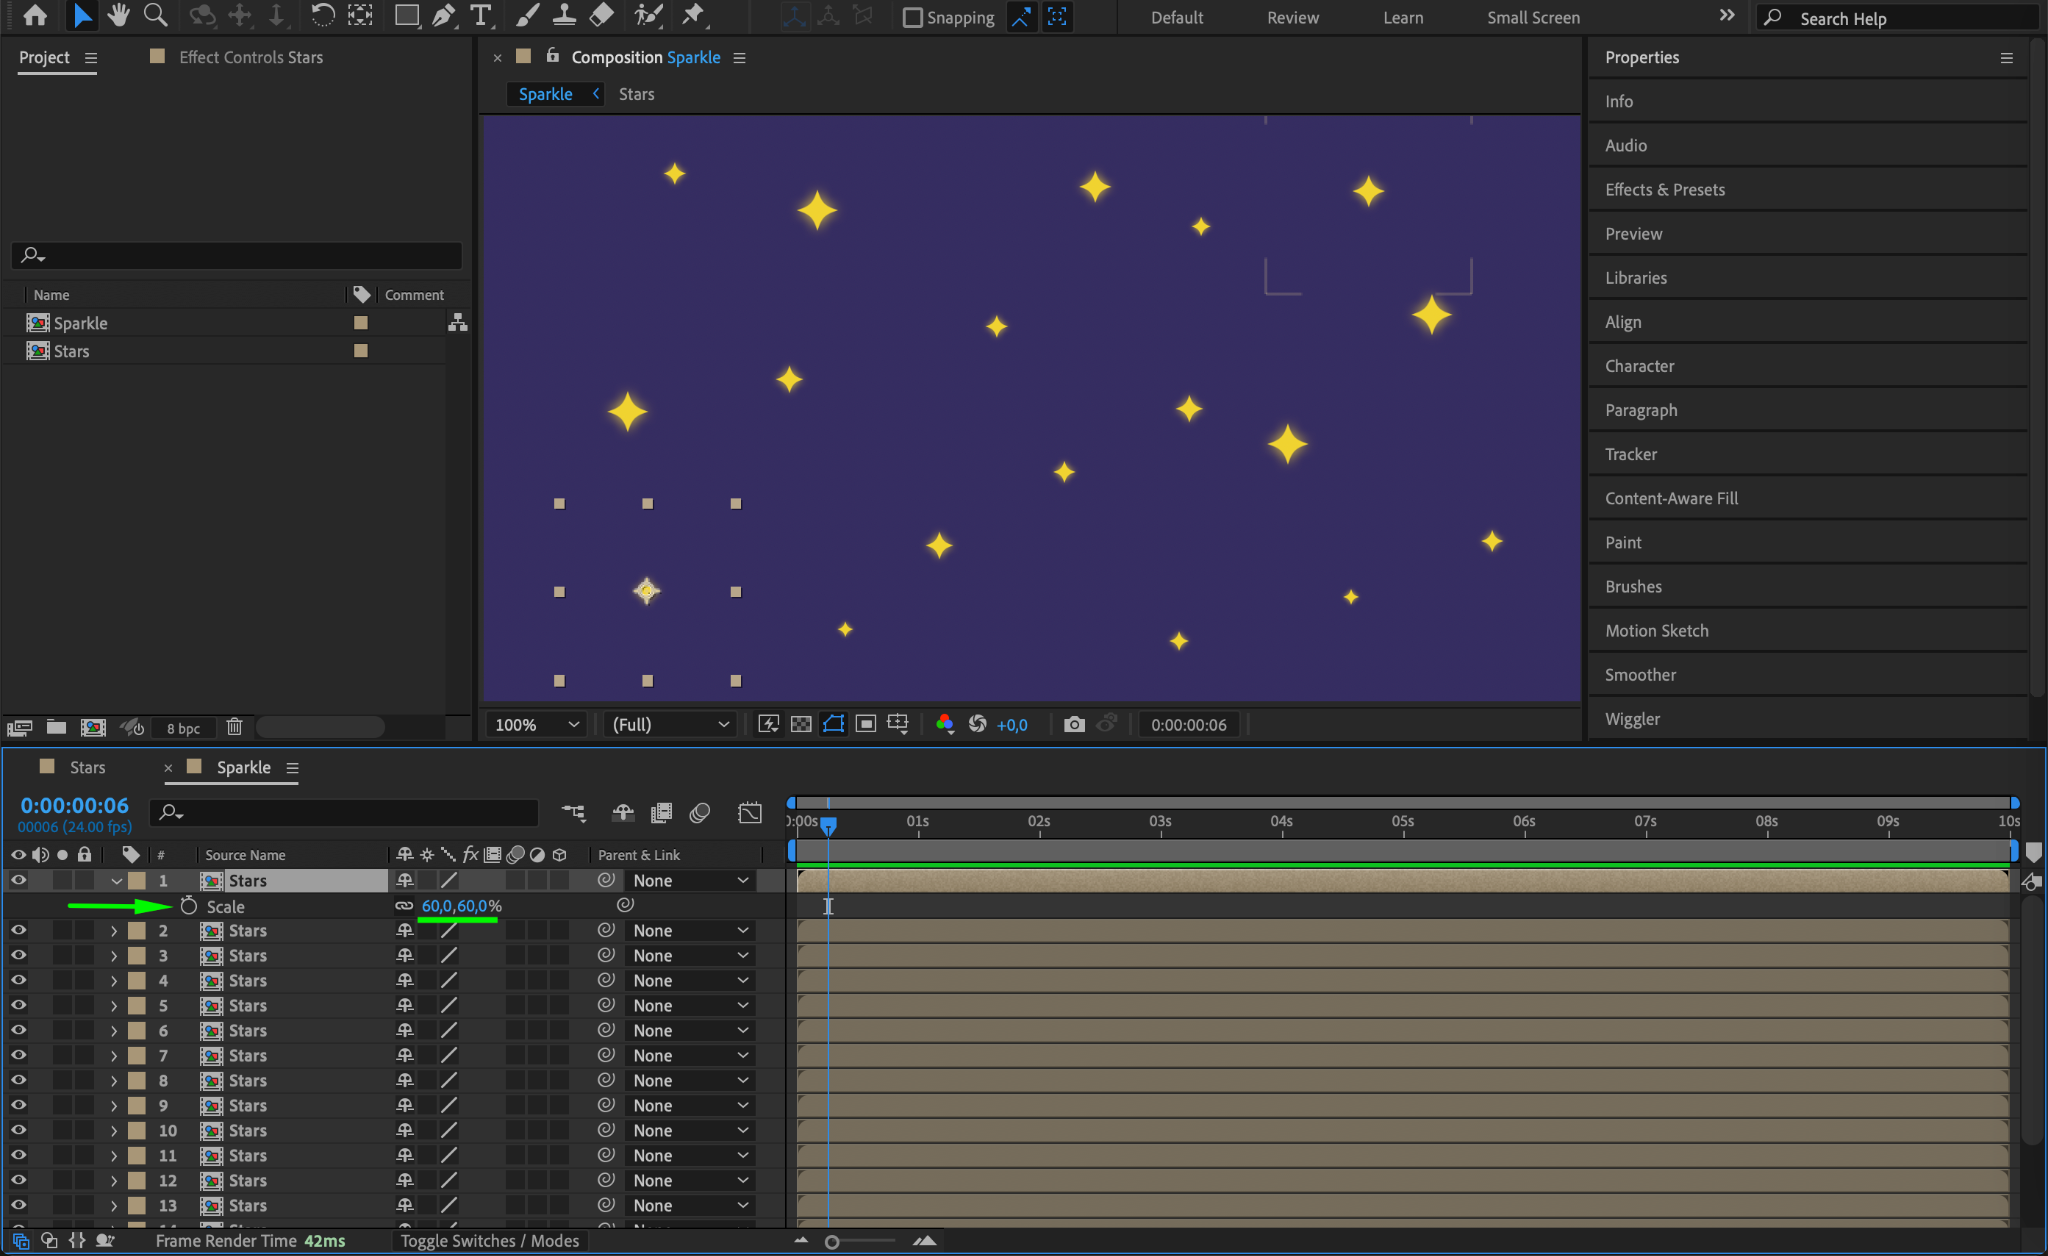This screenshot has width=2048, height=1256.
Task: Click the 60,0,60,0% Scale value
Action: (461, 906)
